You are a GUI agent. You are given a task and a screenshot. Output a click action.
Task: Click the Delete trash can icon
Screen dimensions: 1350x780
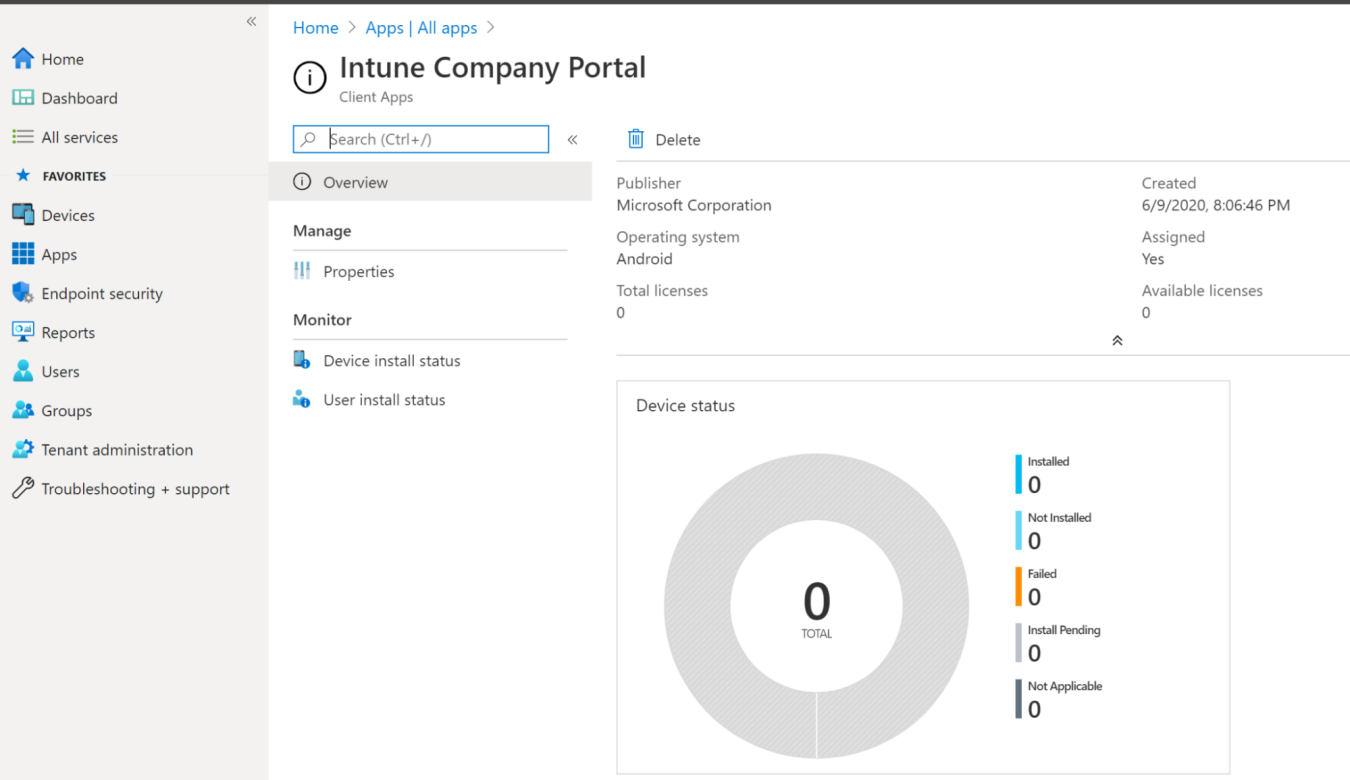(636, 139)
